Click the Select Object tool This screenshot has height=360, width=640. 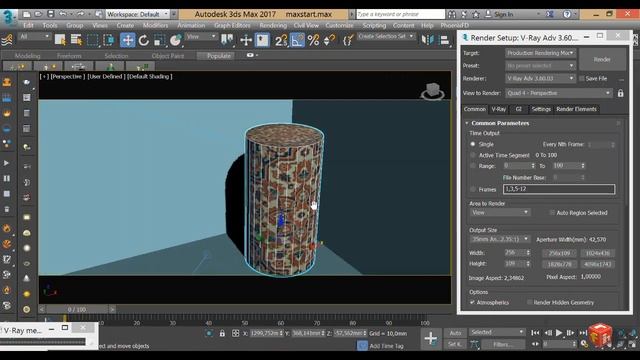pyautogui.click(x=60, y=40)
